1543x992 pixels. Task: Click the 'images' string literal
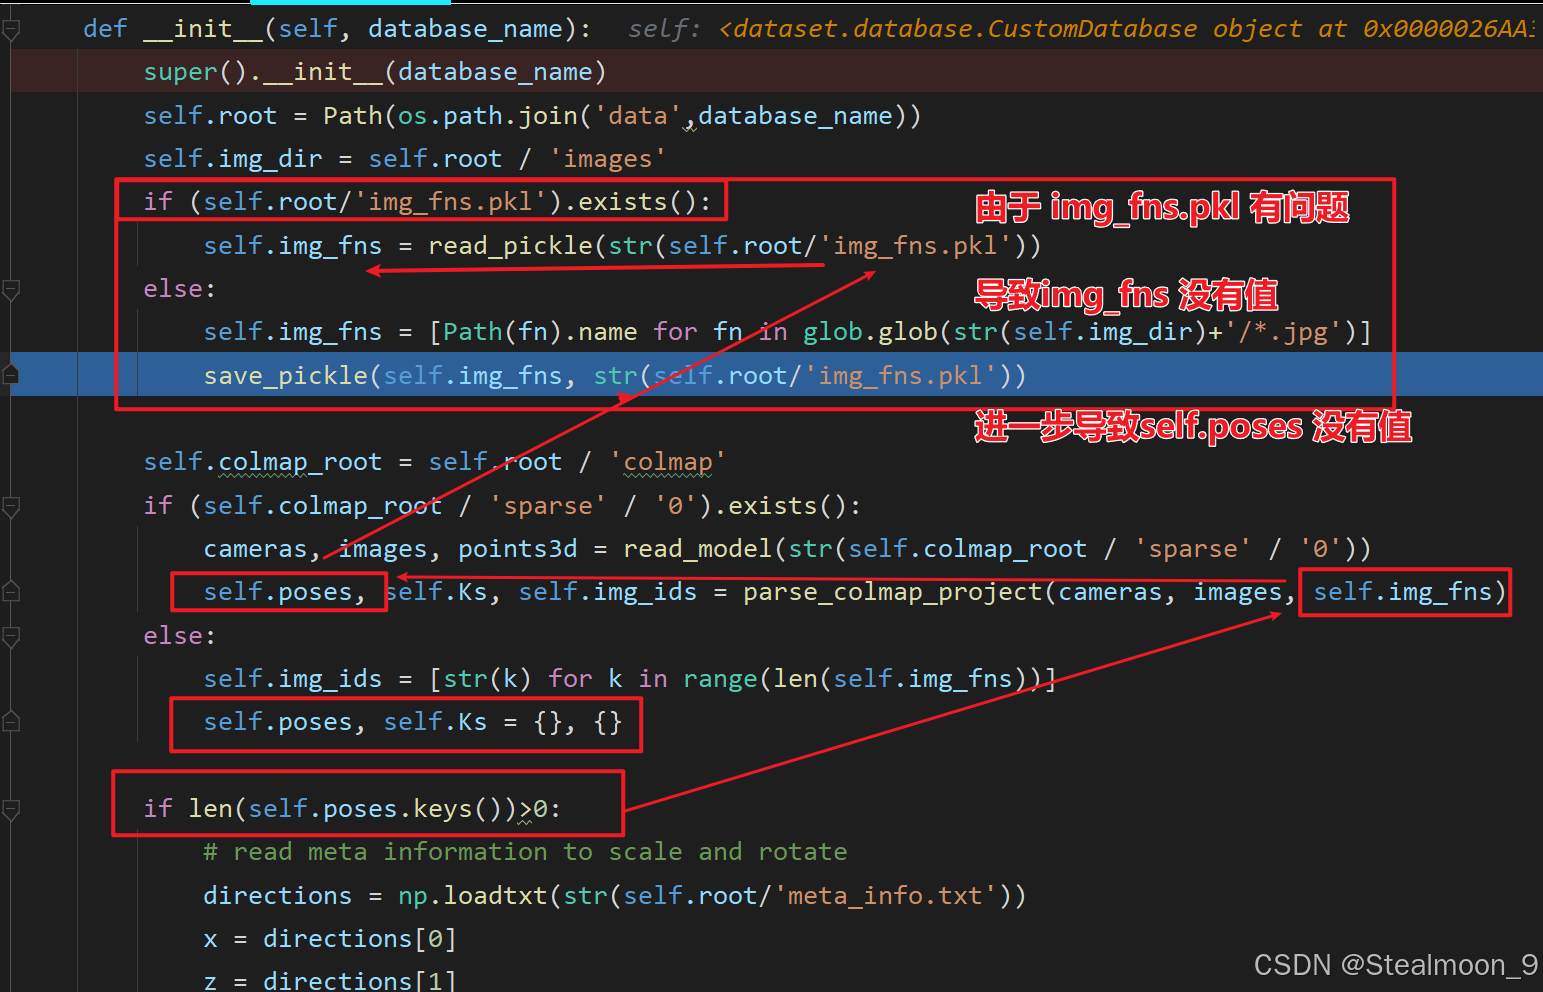608,159
